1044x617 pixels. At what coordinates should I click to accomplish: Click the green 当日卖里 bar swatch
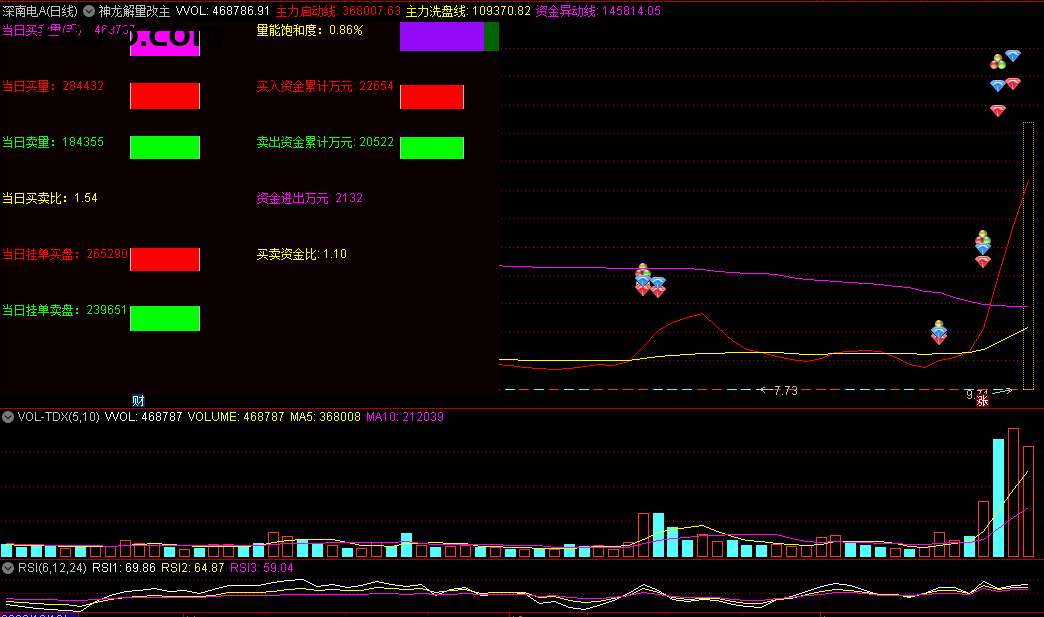pyautogui.click(x=165, y=147)
